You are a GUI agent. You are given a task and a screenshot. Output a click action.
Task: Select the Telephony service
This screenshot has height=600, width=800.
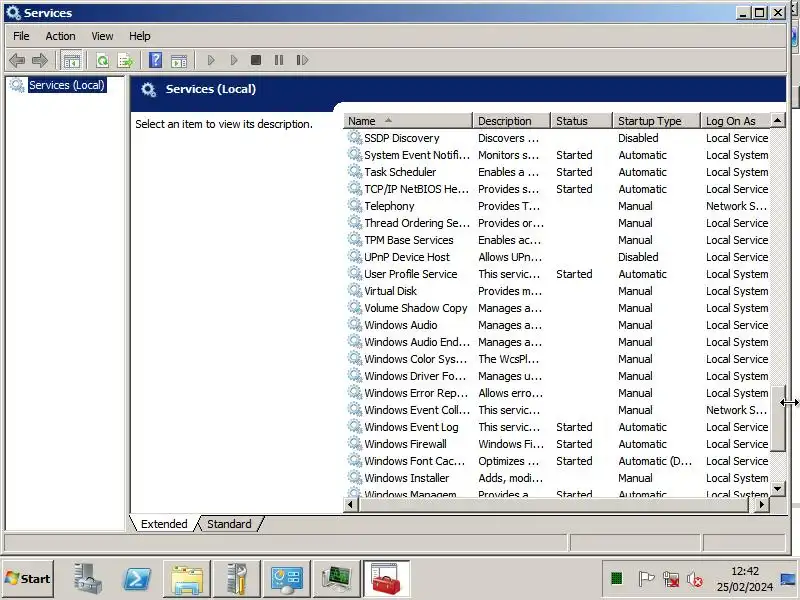pyautogui.click(x=558, y=206)
